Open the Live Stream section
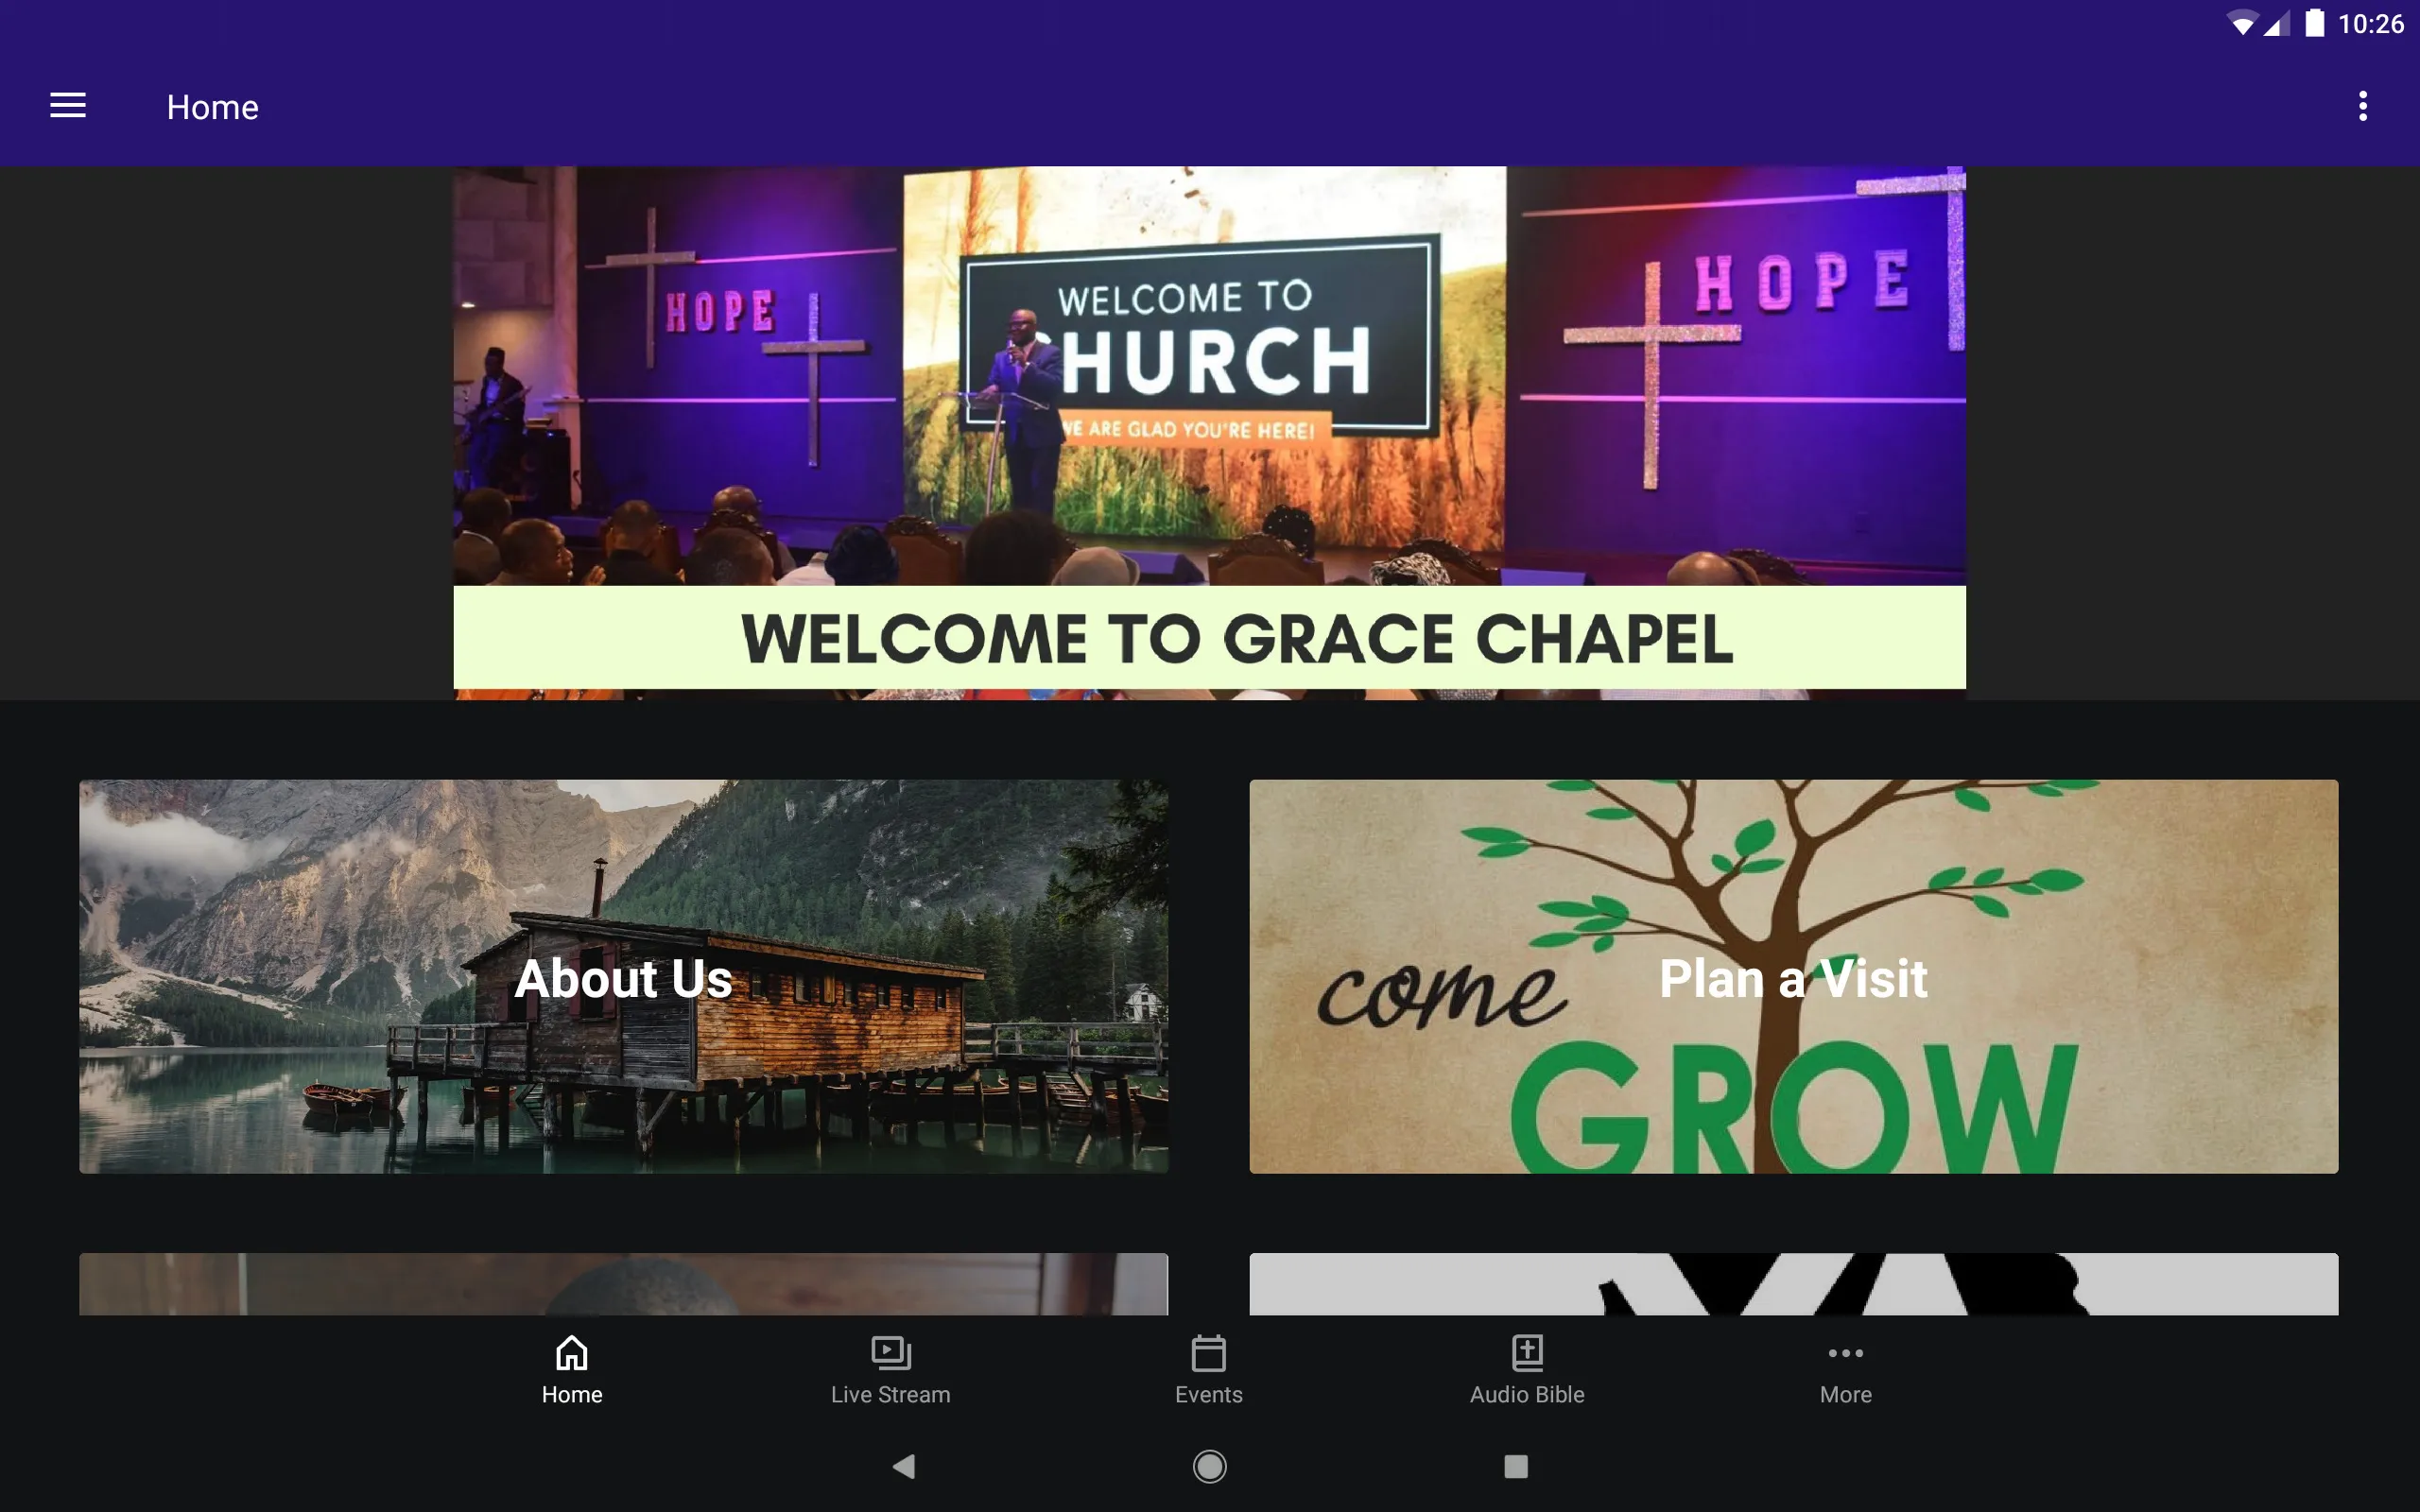 889,1367
